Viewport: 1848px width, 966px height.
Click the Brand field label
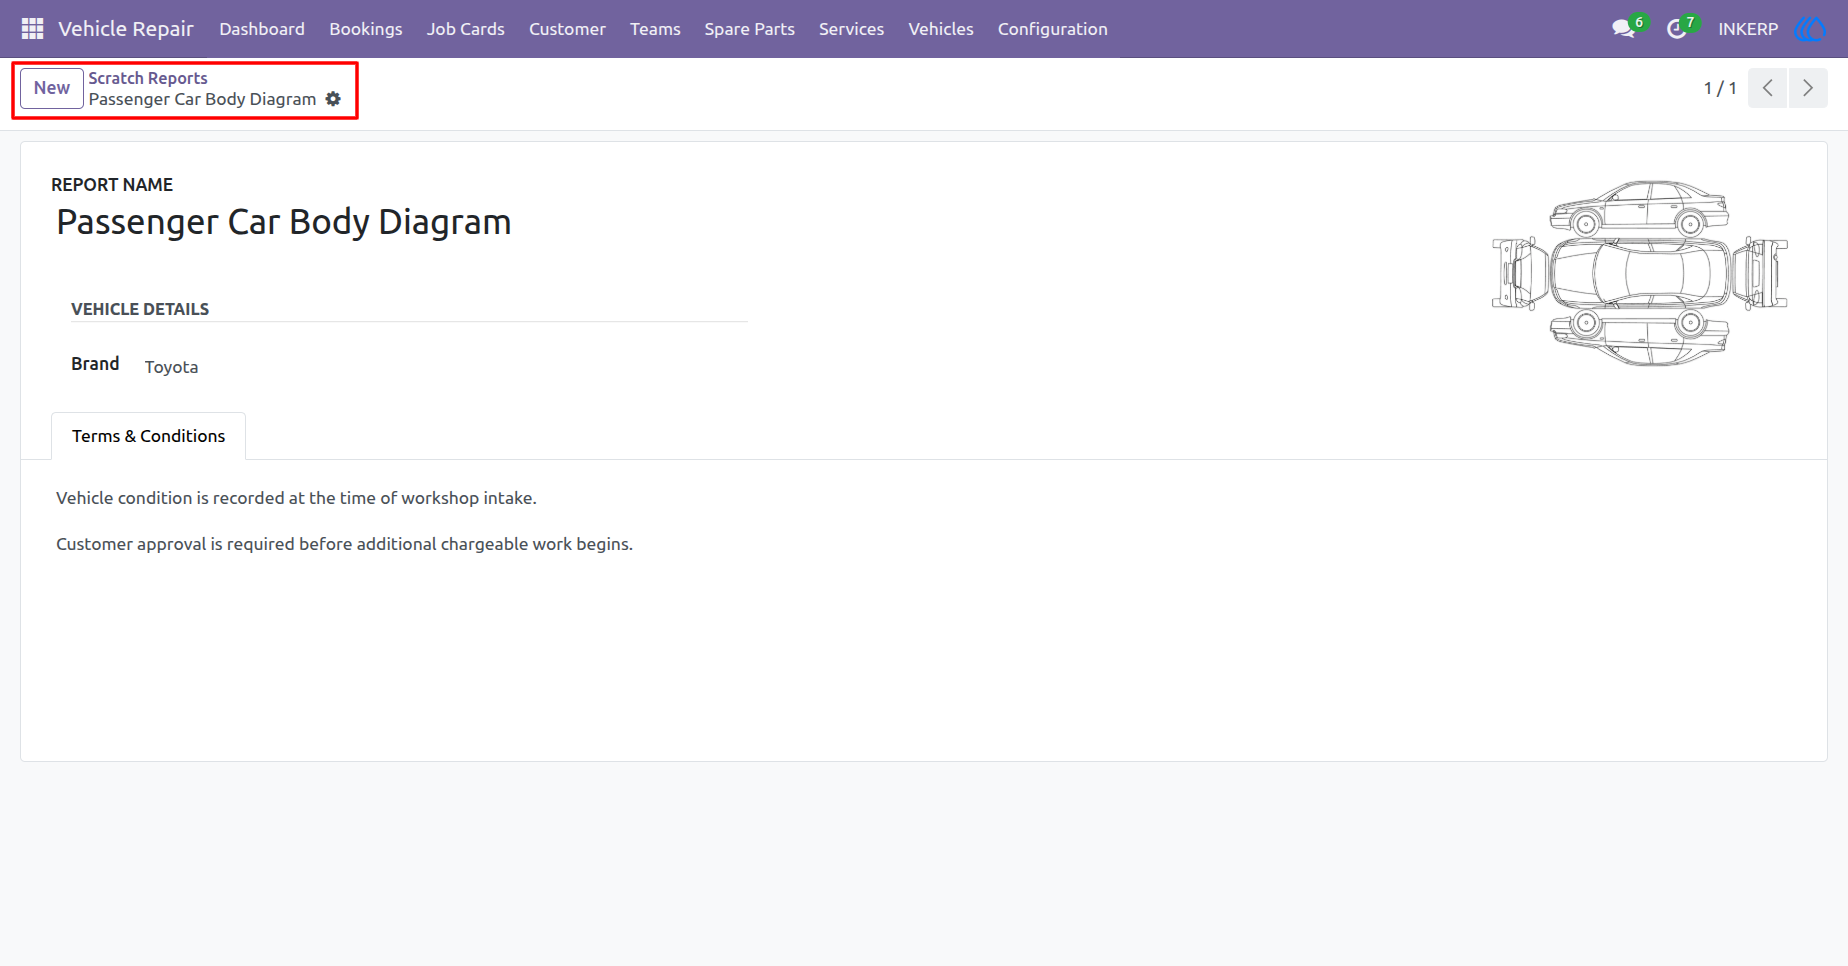[95, 364]
